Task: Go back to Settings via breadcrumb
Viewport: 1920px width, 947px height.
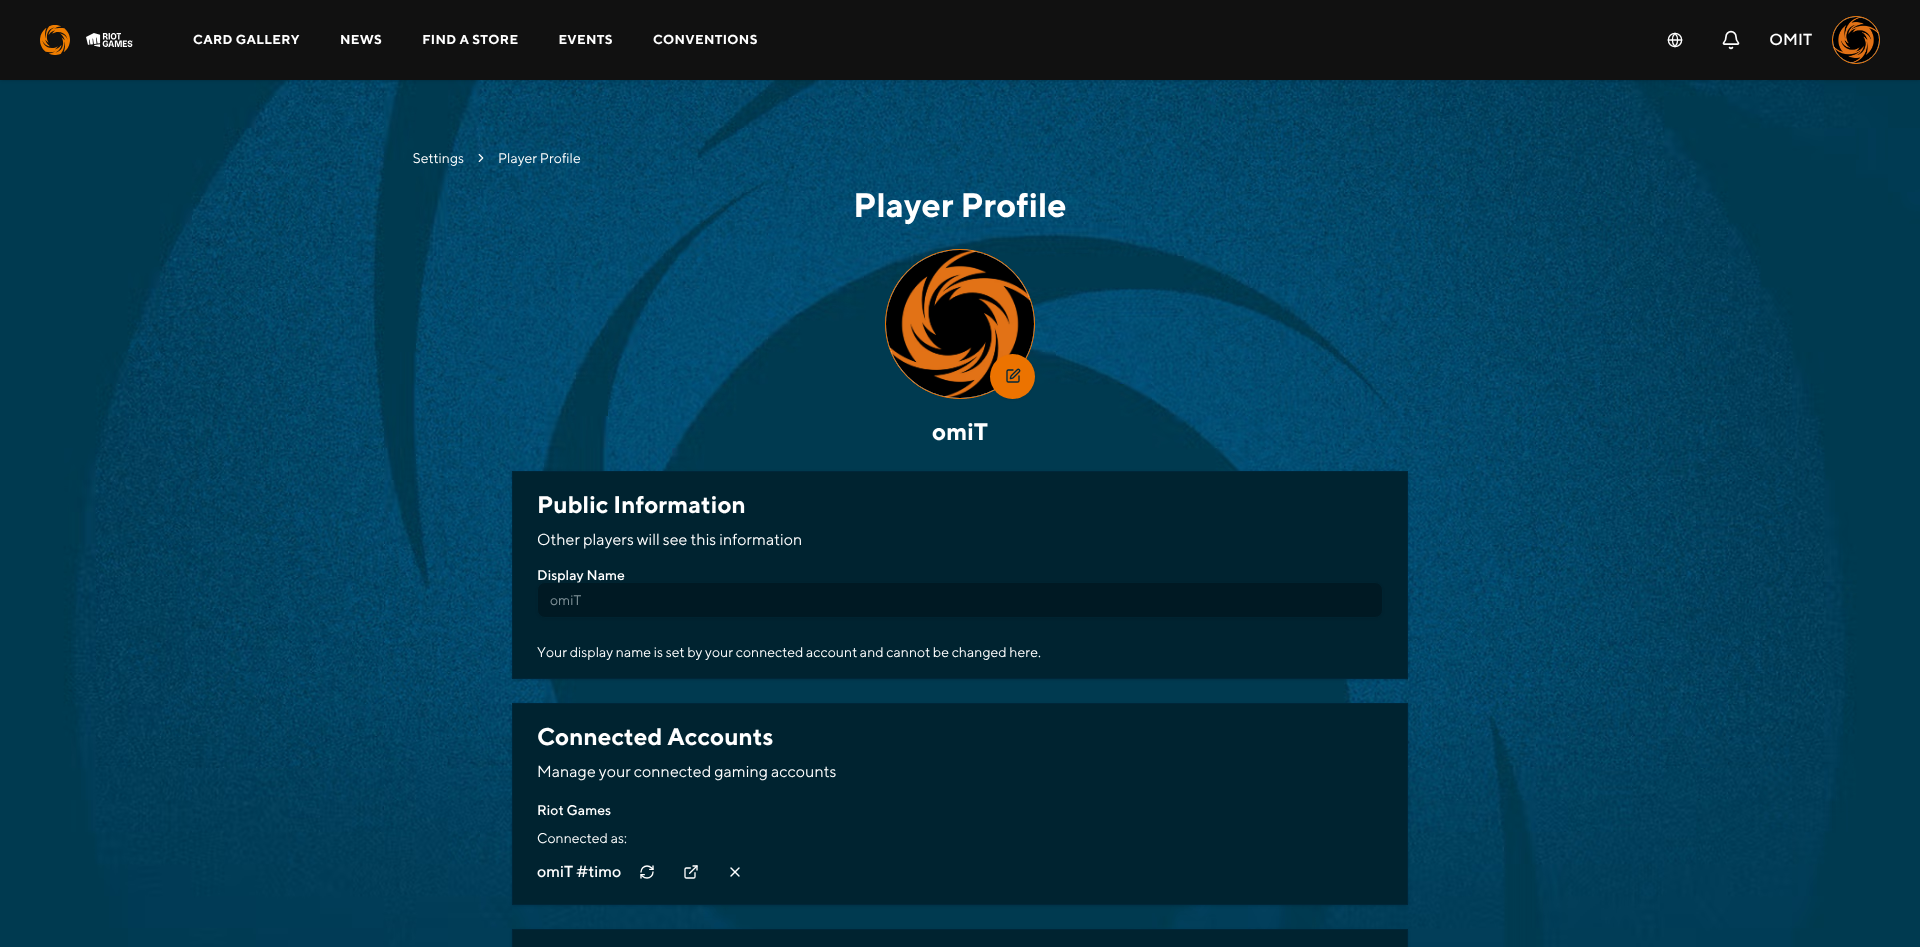Action: pyautogui.click(x=438, y=159)
